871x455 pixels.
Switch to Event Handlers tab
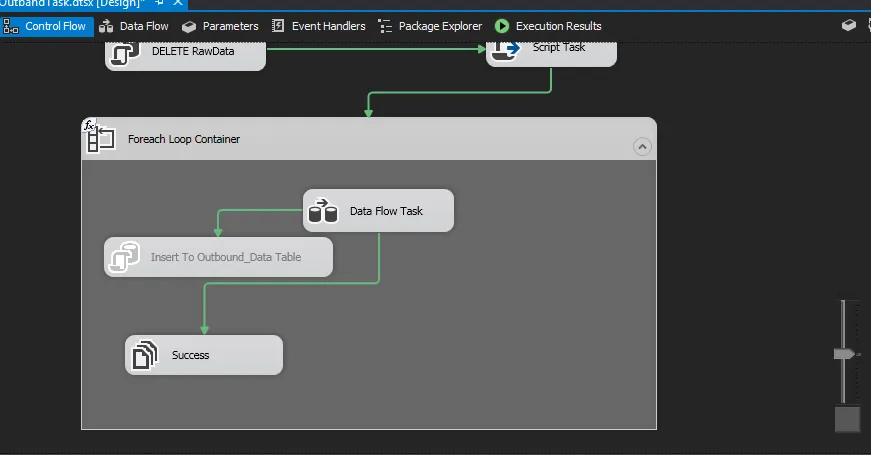click(x=318, y=26)
